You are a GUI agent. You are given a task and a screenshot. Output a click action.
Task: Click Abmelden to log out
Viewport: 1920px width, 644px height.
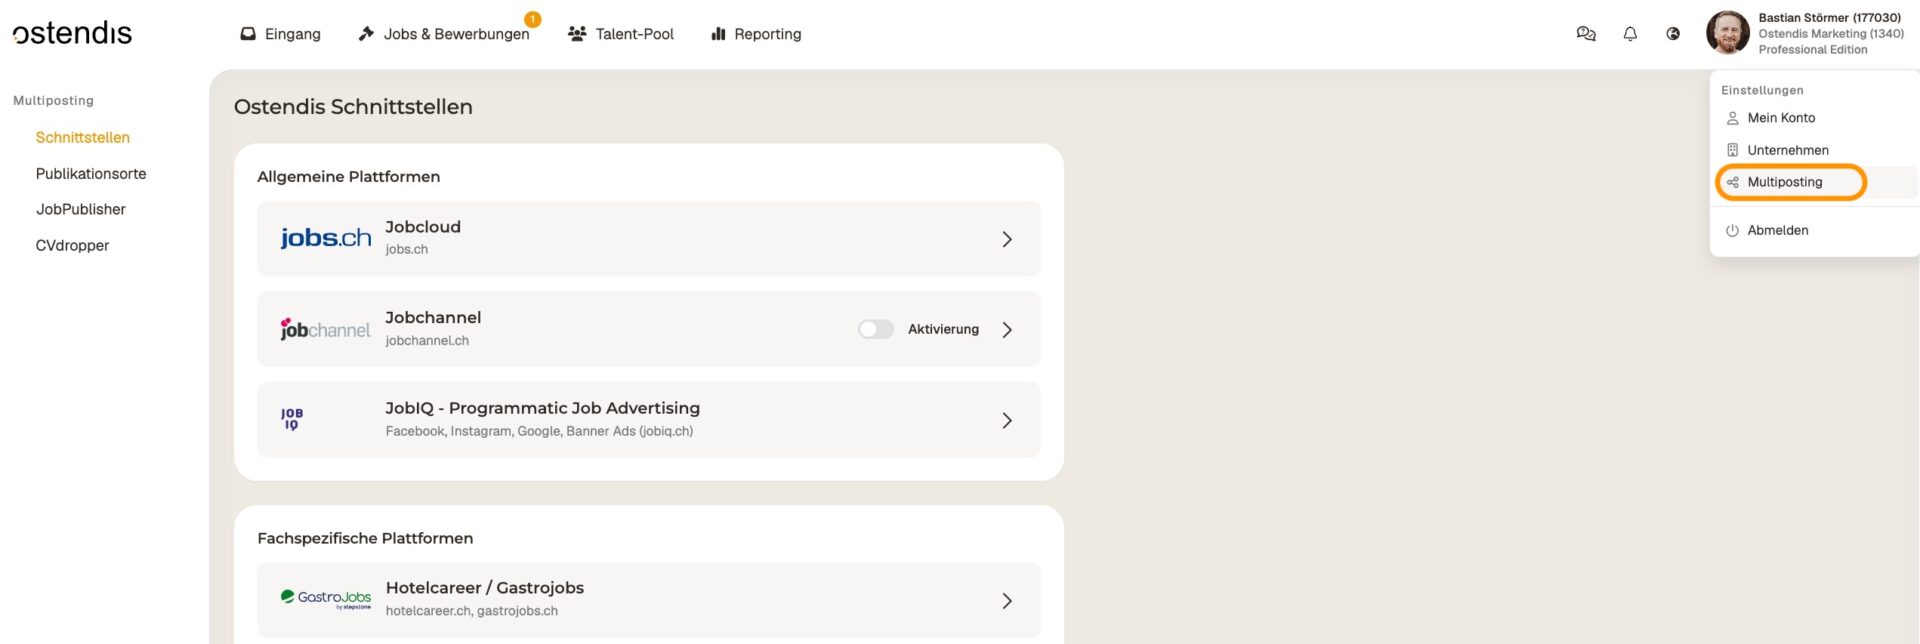pos(1777,230)
